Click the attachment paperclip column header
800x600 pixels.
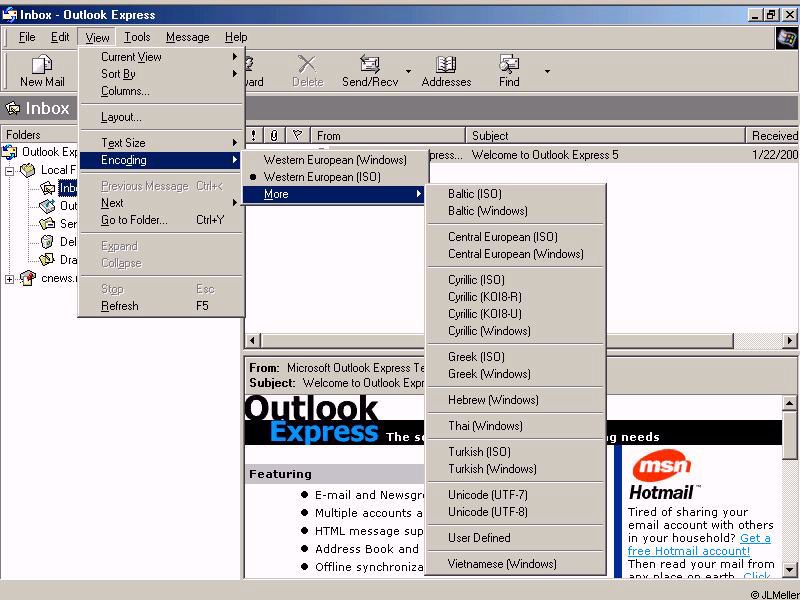point(274,136)
